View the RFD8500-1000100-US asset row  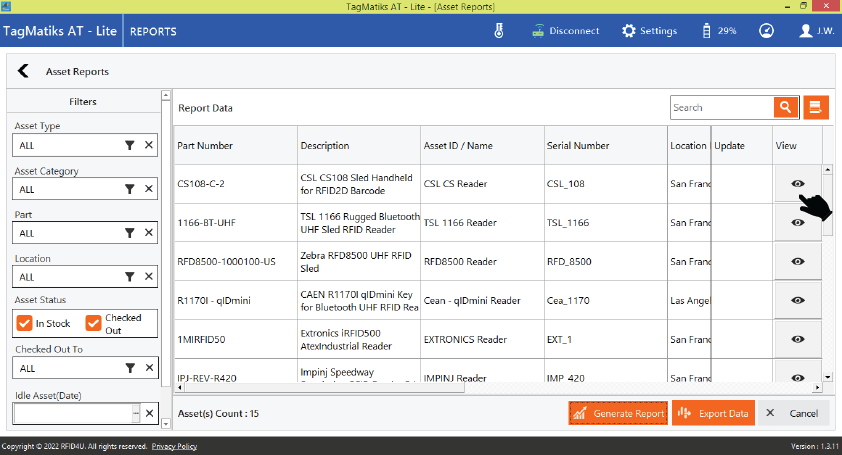[x=797, y=261]
